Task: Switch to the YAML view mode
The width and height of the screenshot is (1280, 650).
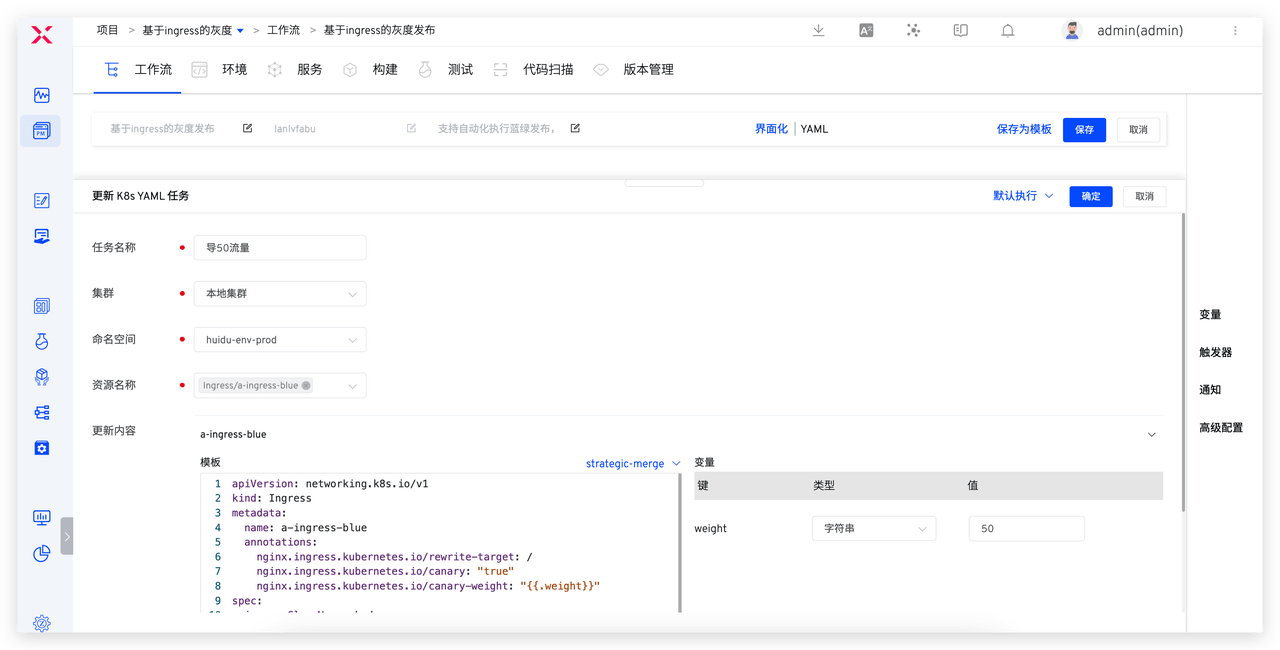Action: pos(814,129)
